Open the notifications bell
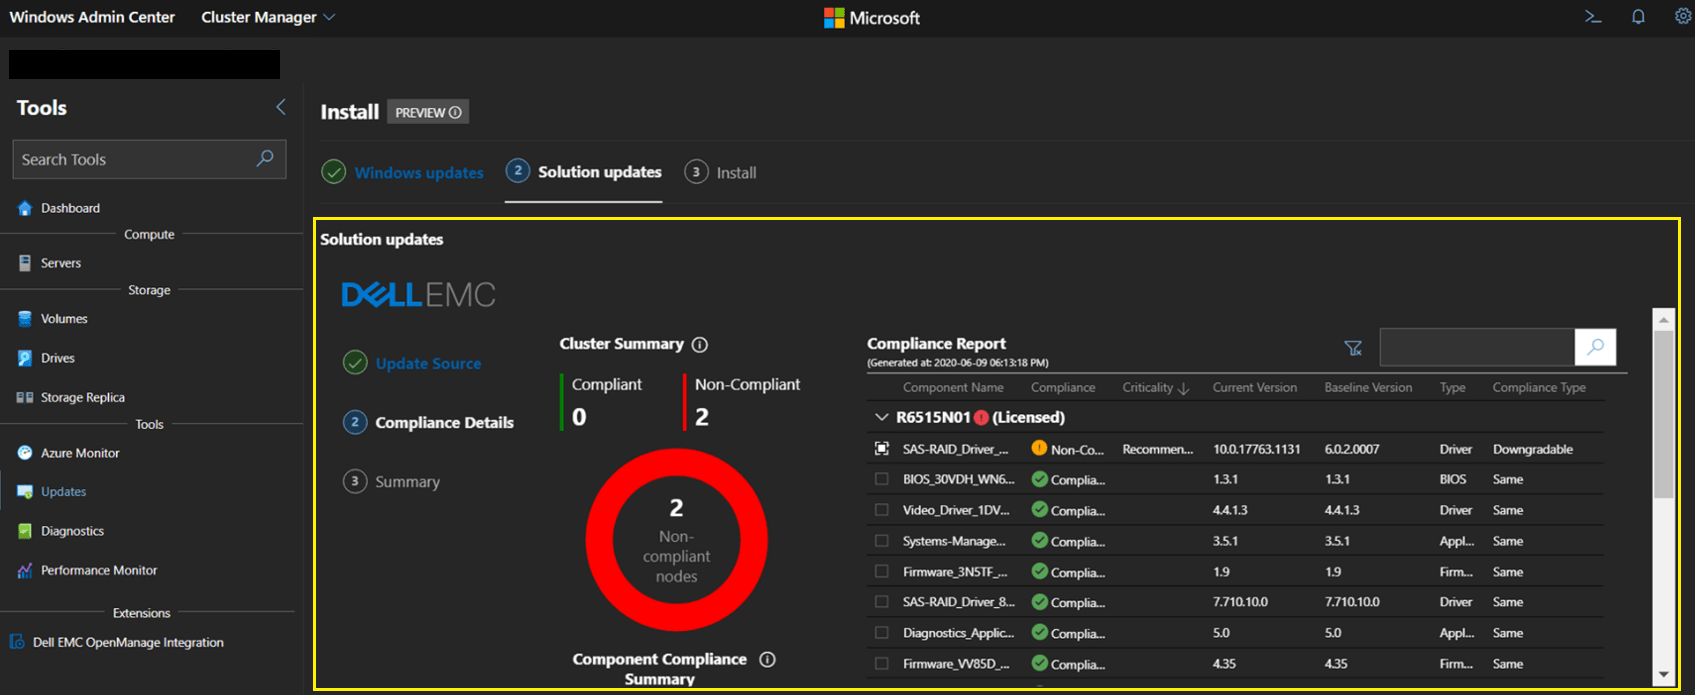 pos(1638,17)
